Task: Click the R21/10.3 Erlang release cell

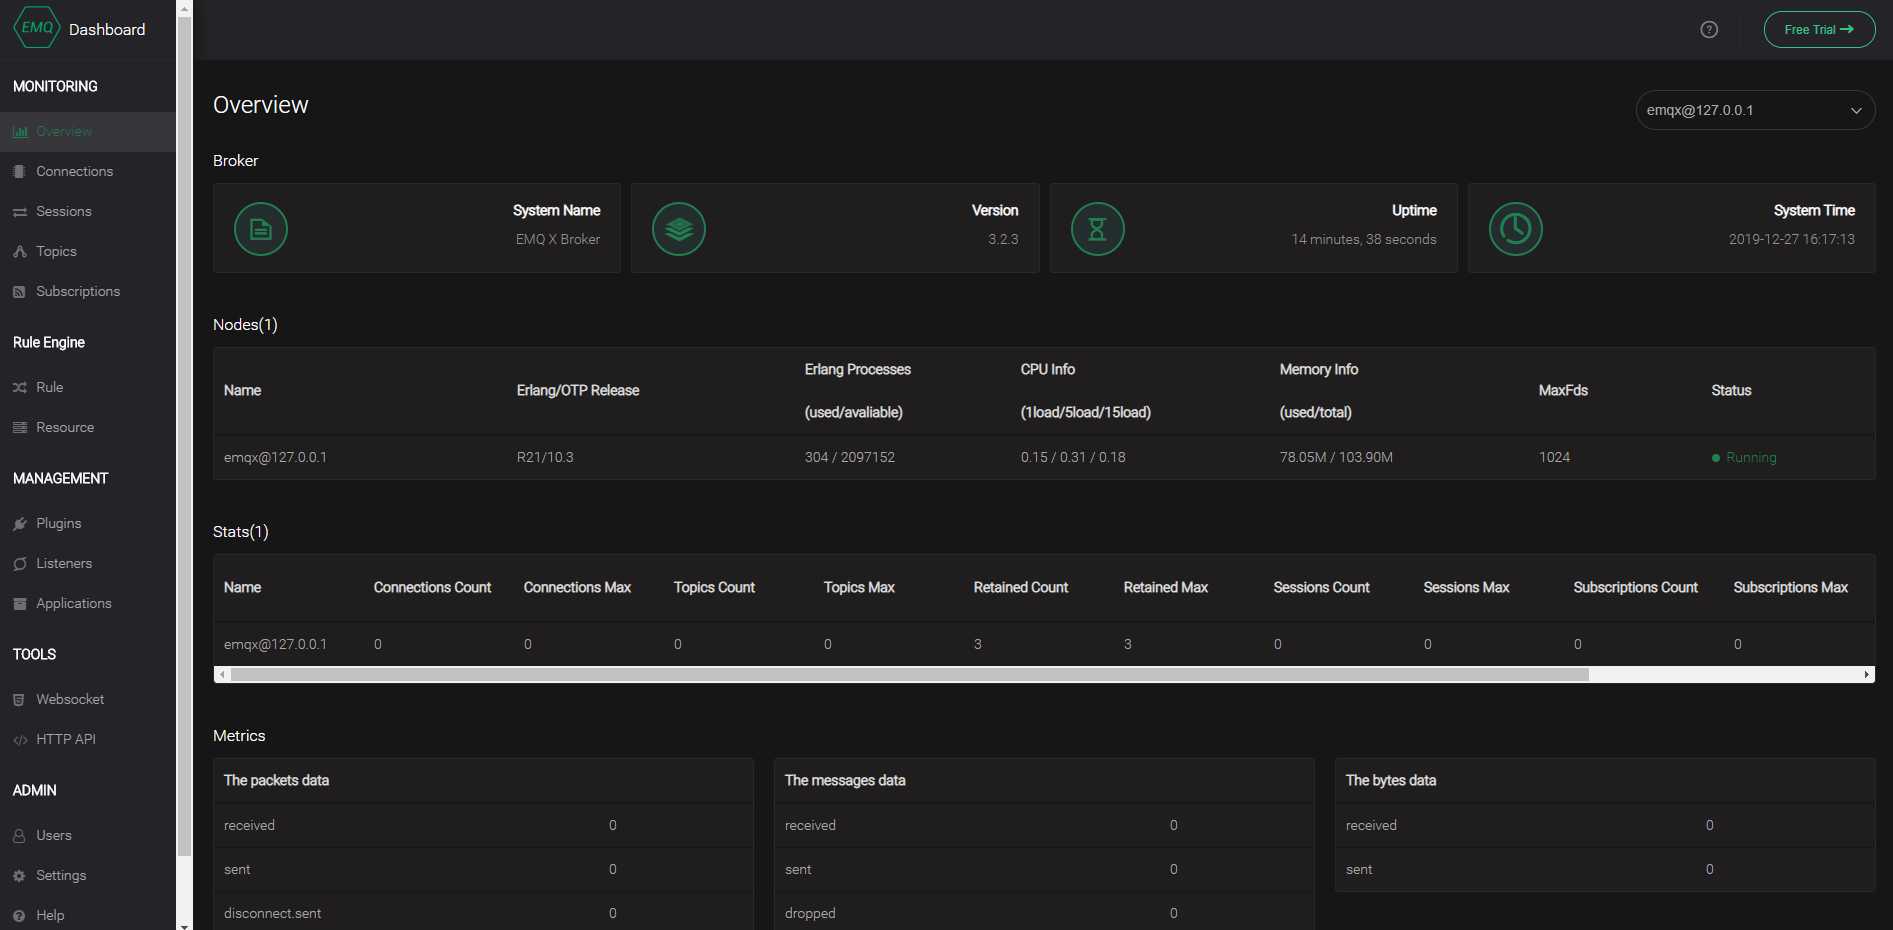Action: [545, 458]
